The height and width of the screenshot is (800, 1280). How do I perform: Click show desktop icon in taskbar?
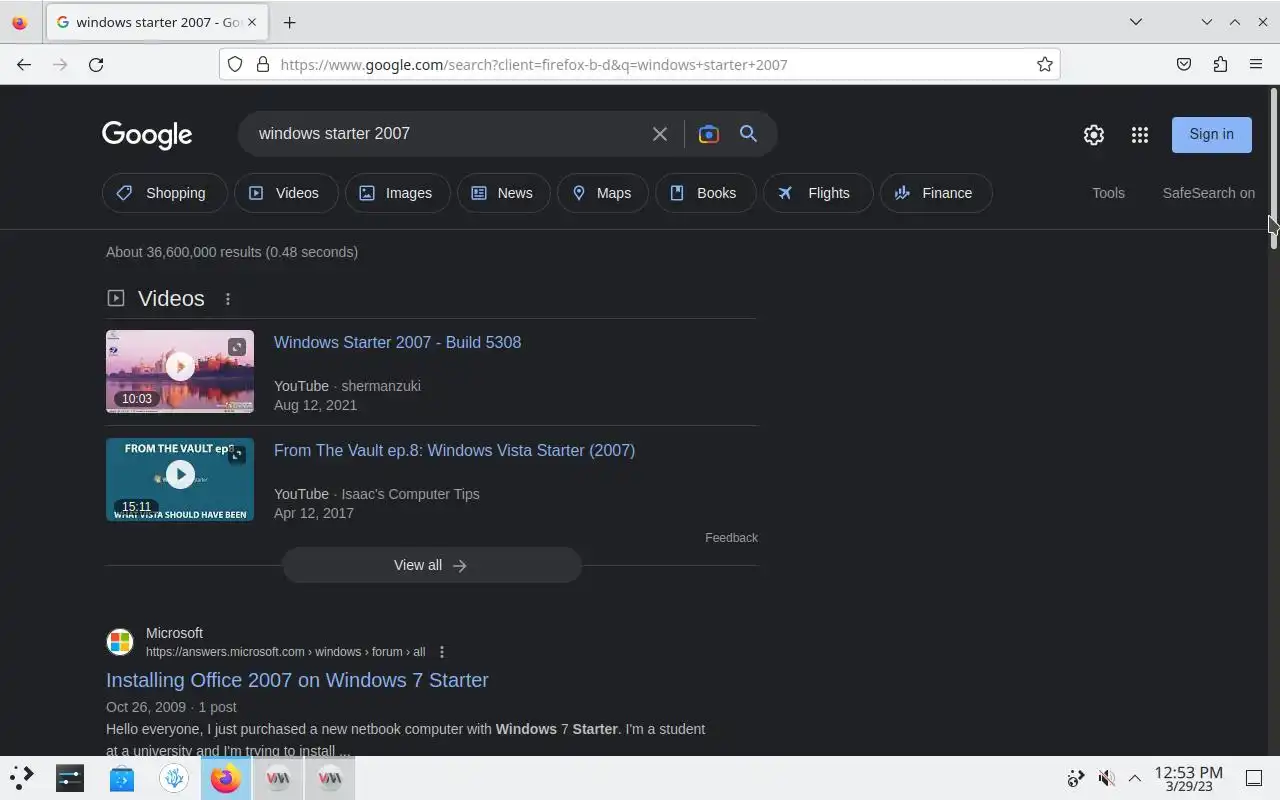1254,778
